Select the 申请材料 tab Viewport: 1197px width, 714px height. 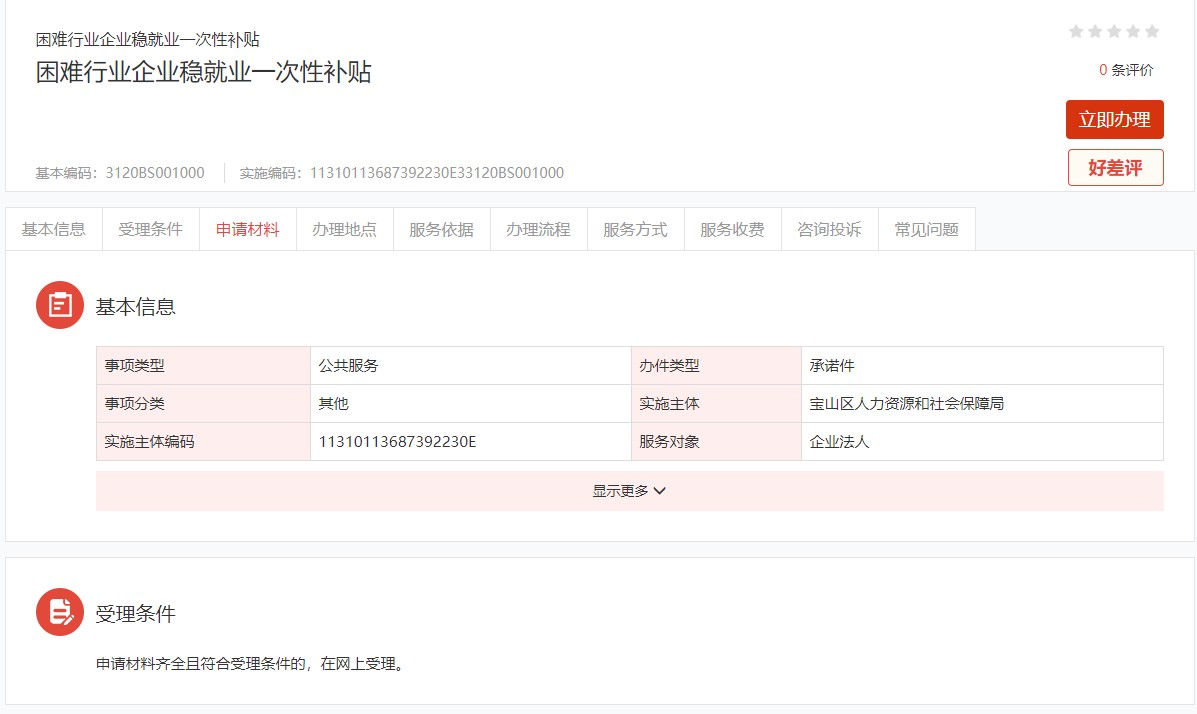tap(248, 229)
